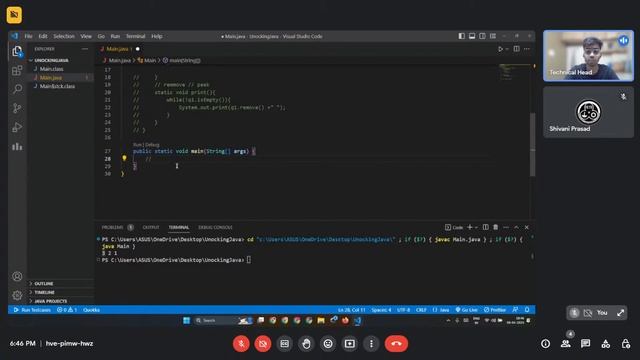Click the Run Java play button in editor
This screenshot has height=360, width=640.
coord(500,49)
